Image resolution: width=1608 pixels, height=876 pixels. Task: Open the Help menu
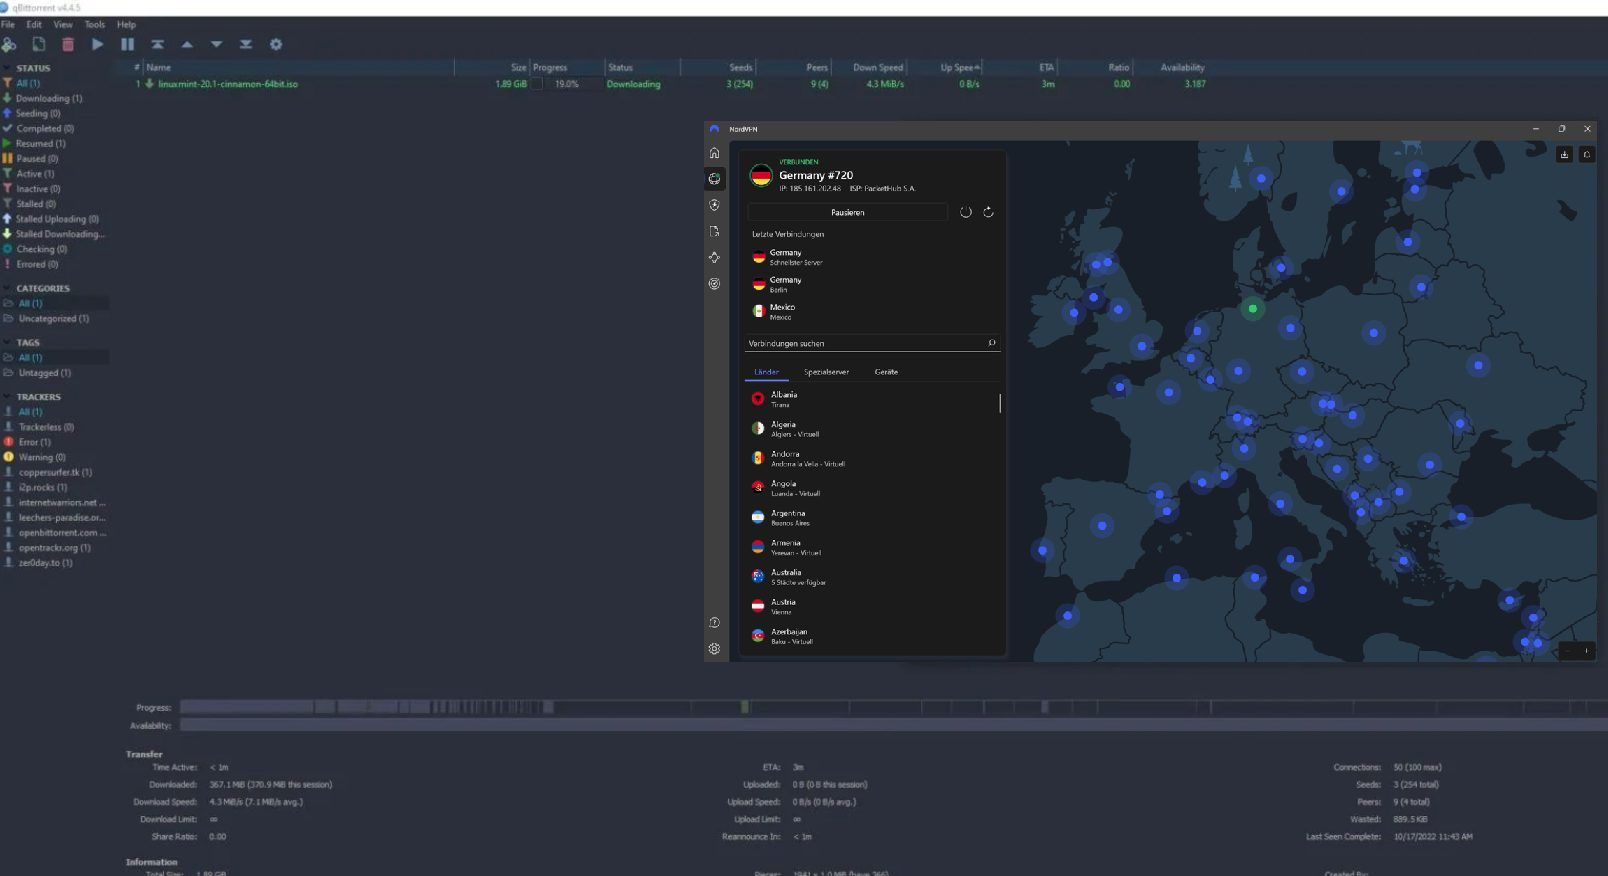126,24
